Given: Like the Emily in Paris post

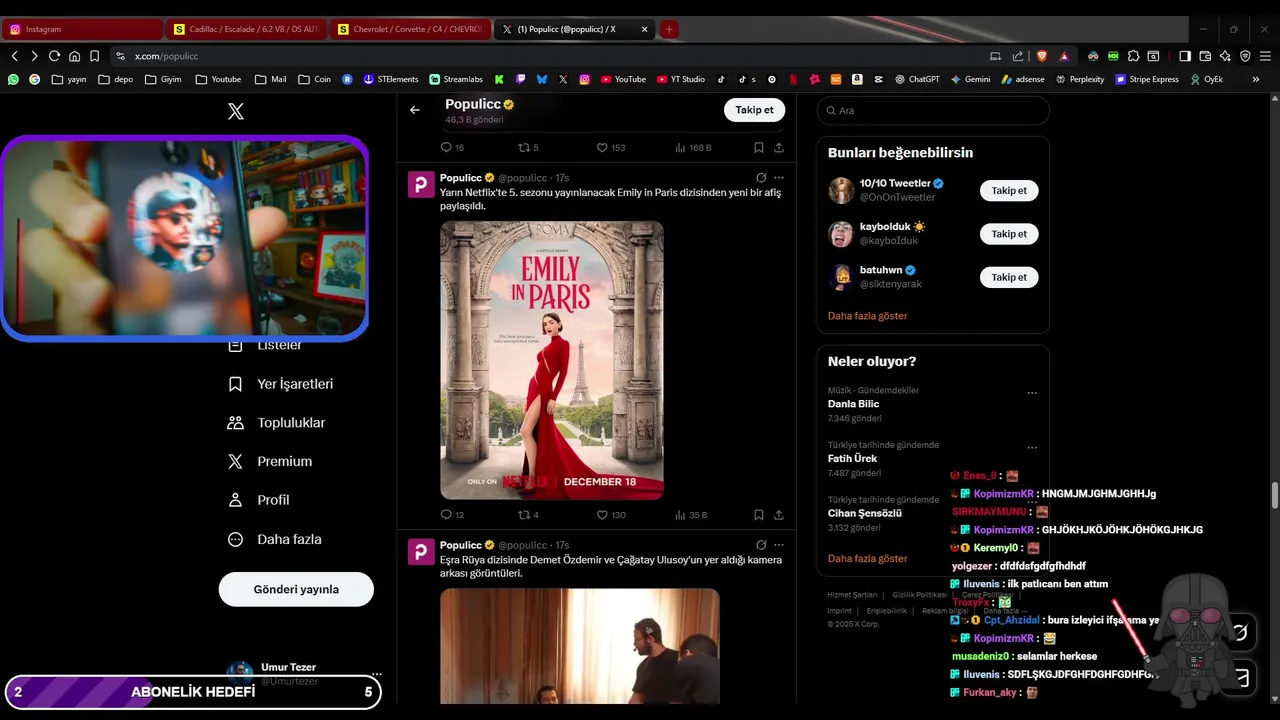Looking at the screenshot, I should pos(602,515).
